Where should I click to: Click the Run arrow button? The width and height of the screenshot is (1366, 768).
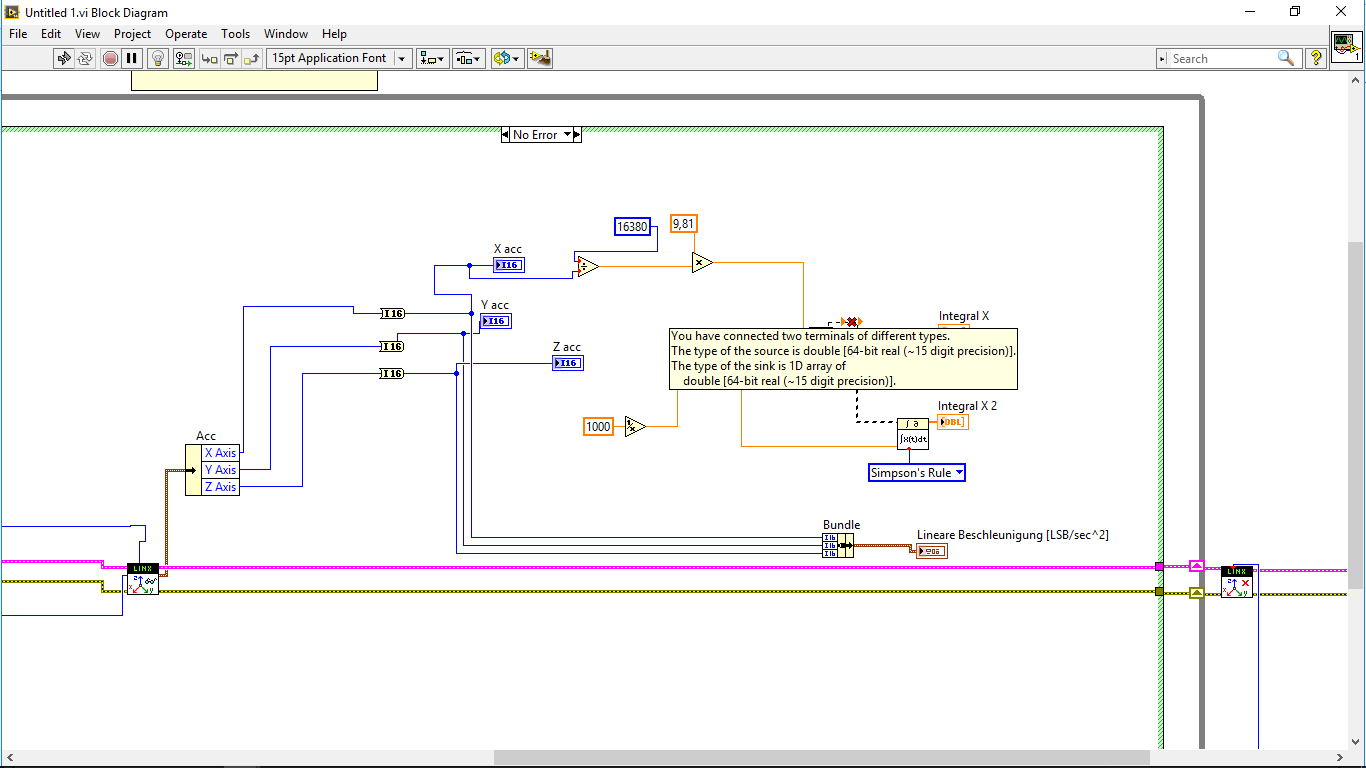point(64,58)
